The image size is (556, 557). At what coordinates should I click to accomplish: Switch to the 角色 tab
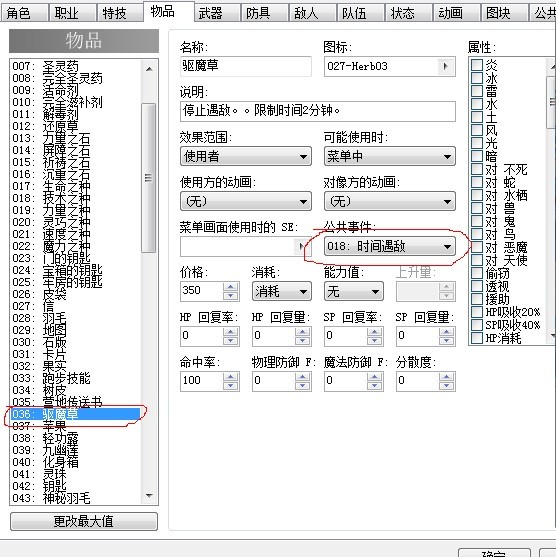(24, 13)
